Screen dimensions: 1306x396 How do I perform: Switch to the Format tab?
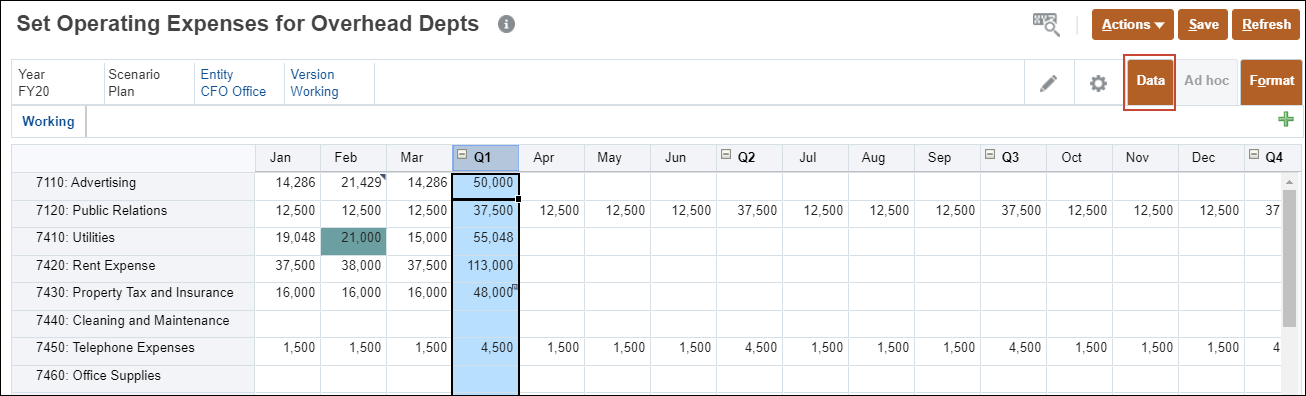click(x=1271, y=81)
